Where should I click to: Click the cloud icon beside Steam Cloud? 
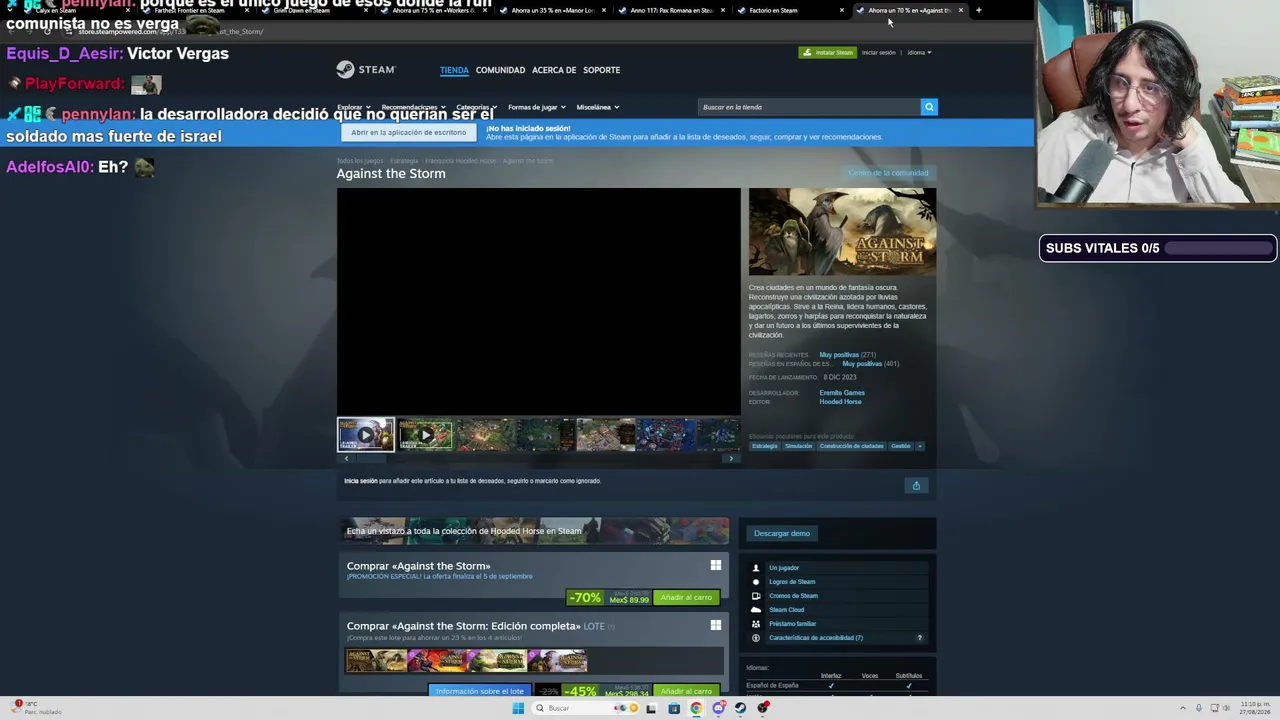(756, 610)
